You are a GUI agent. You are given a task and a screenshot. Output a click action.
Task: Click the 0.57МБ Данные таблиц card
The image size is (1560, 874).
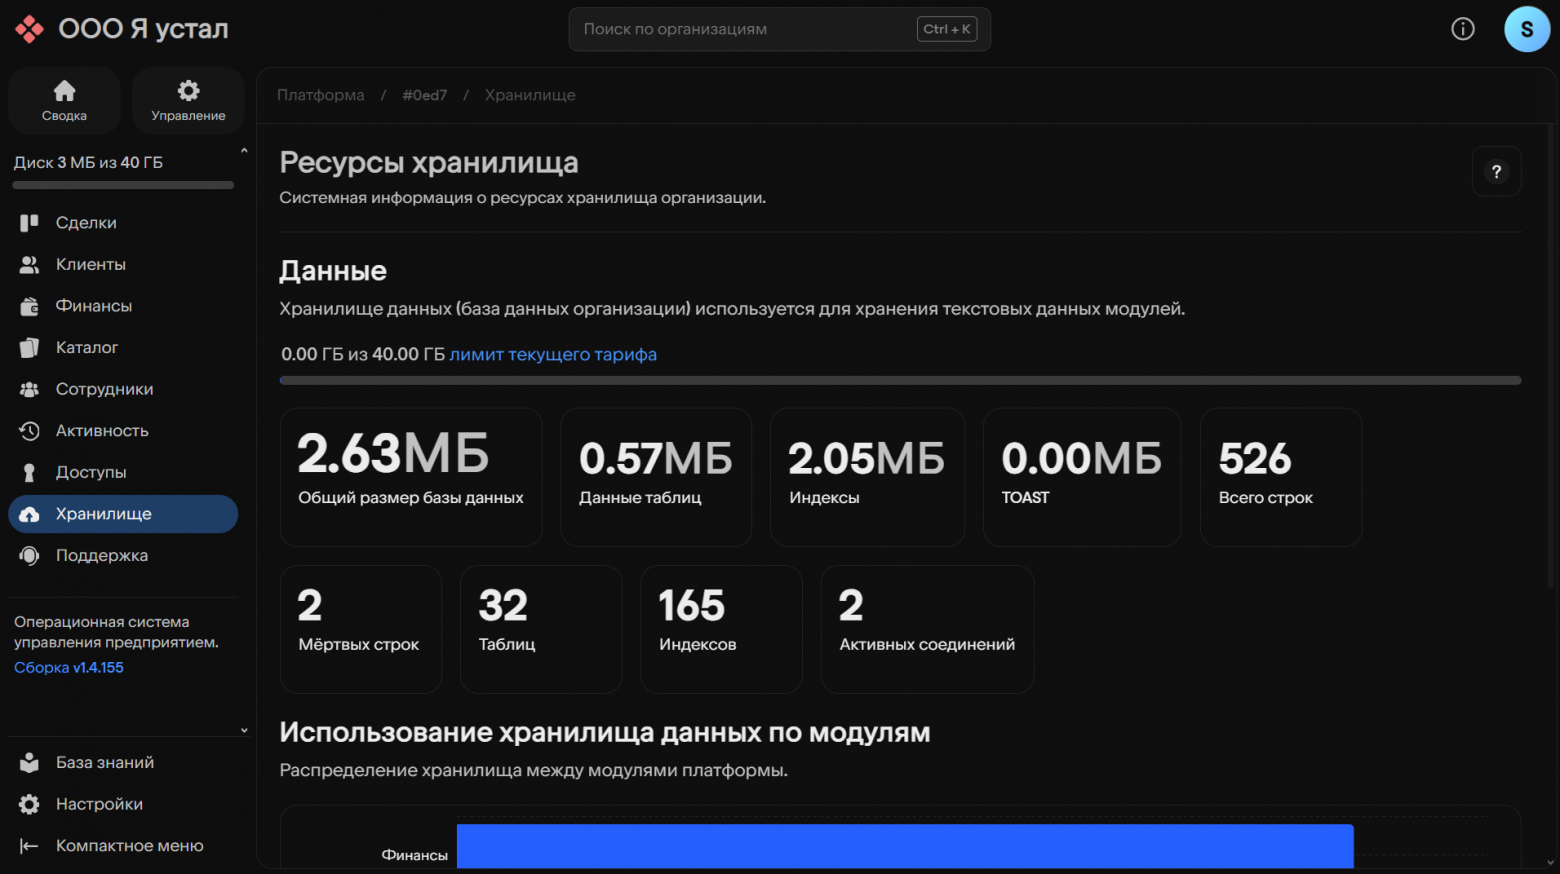[656, 477]
